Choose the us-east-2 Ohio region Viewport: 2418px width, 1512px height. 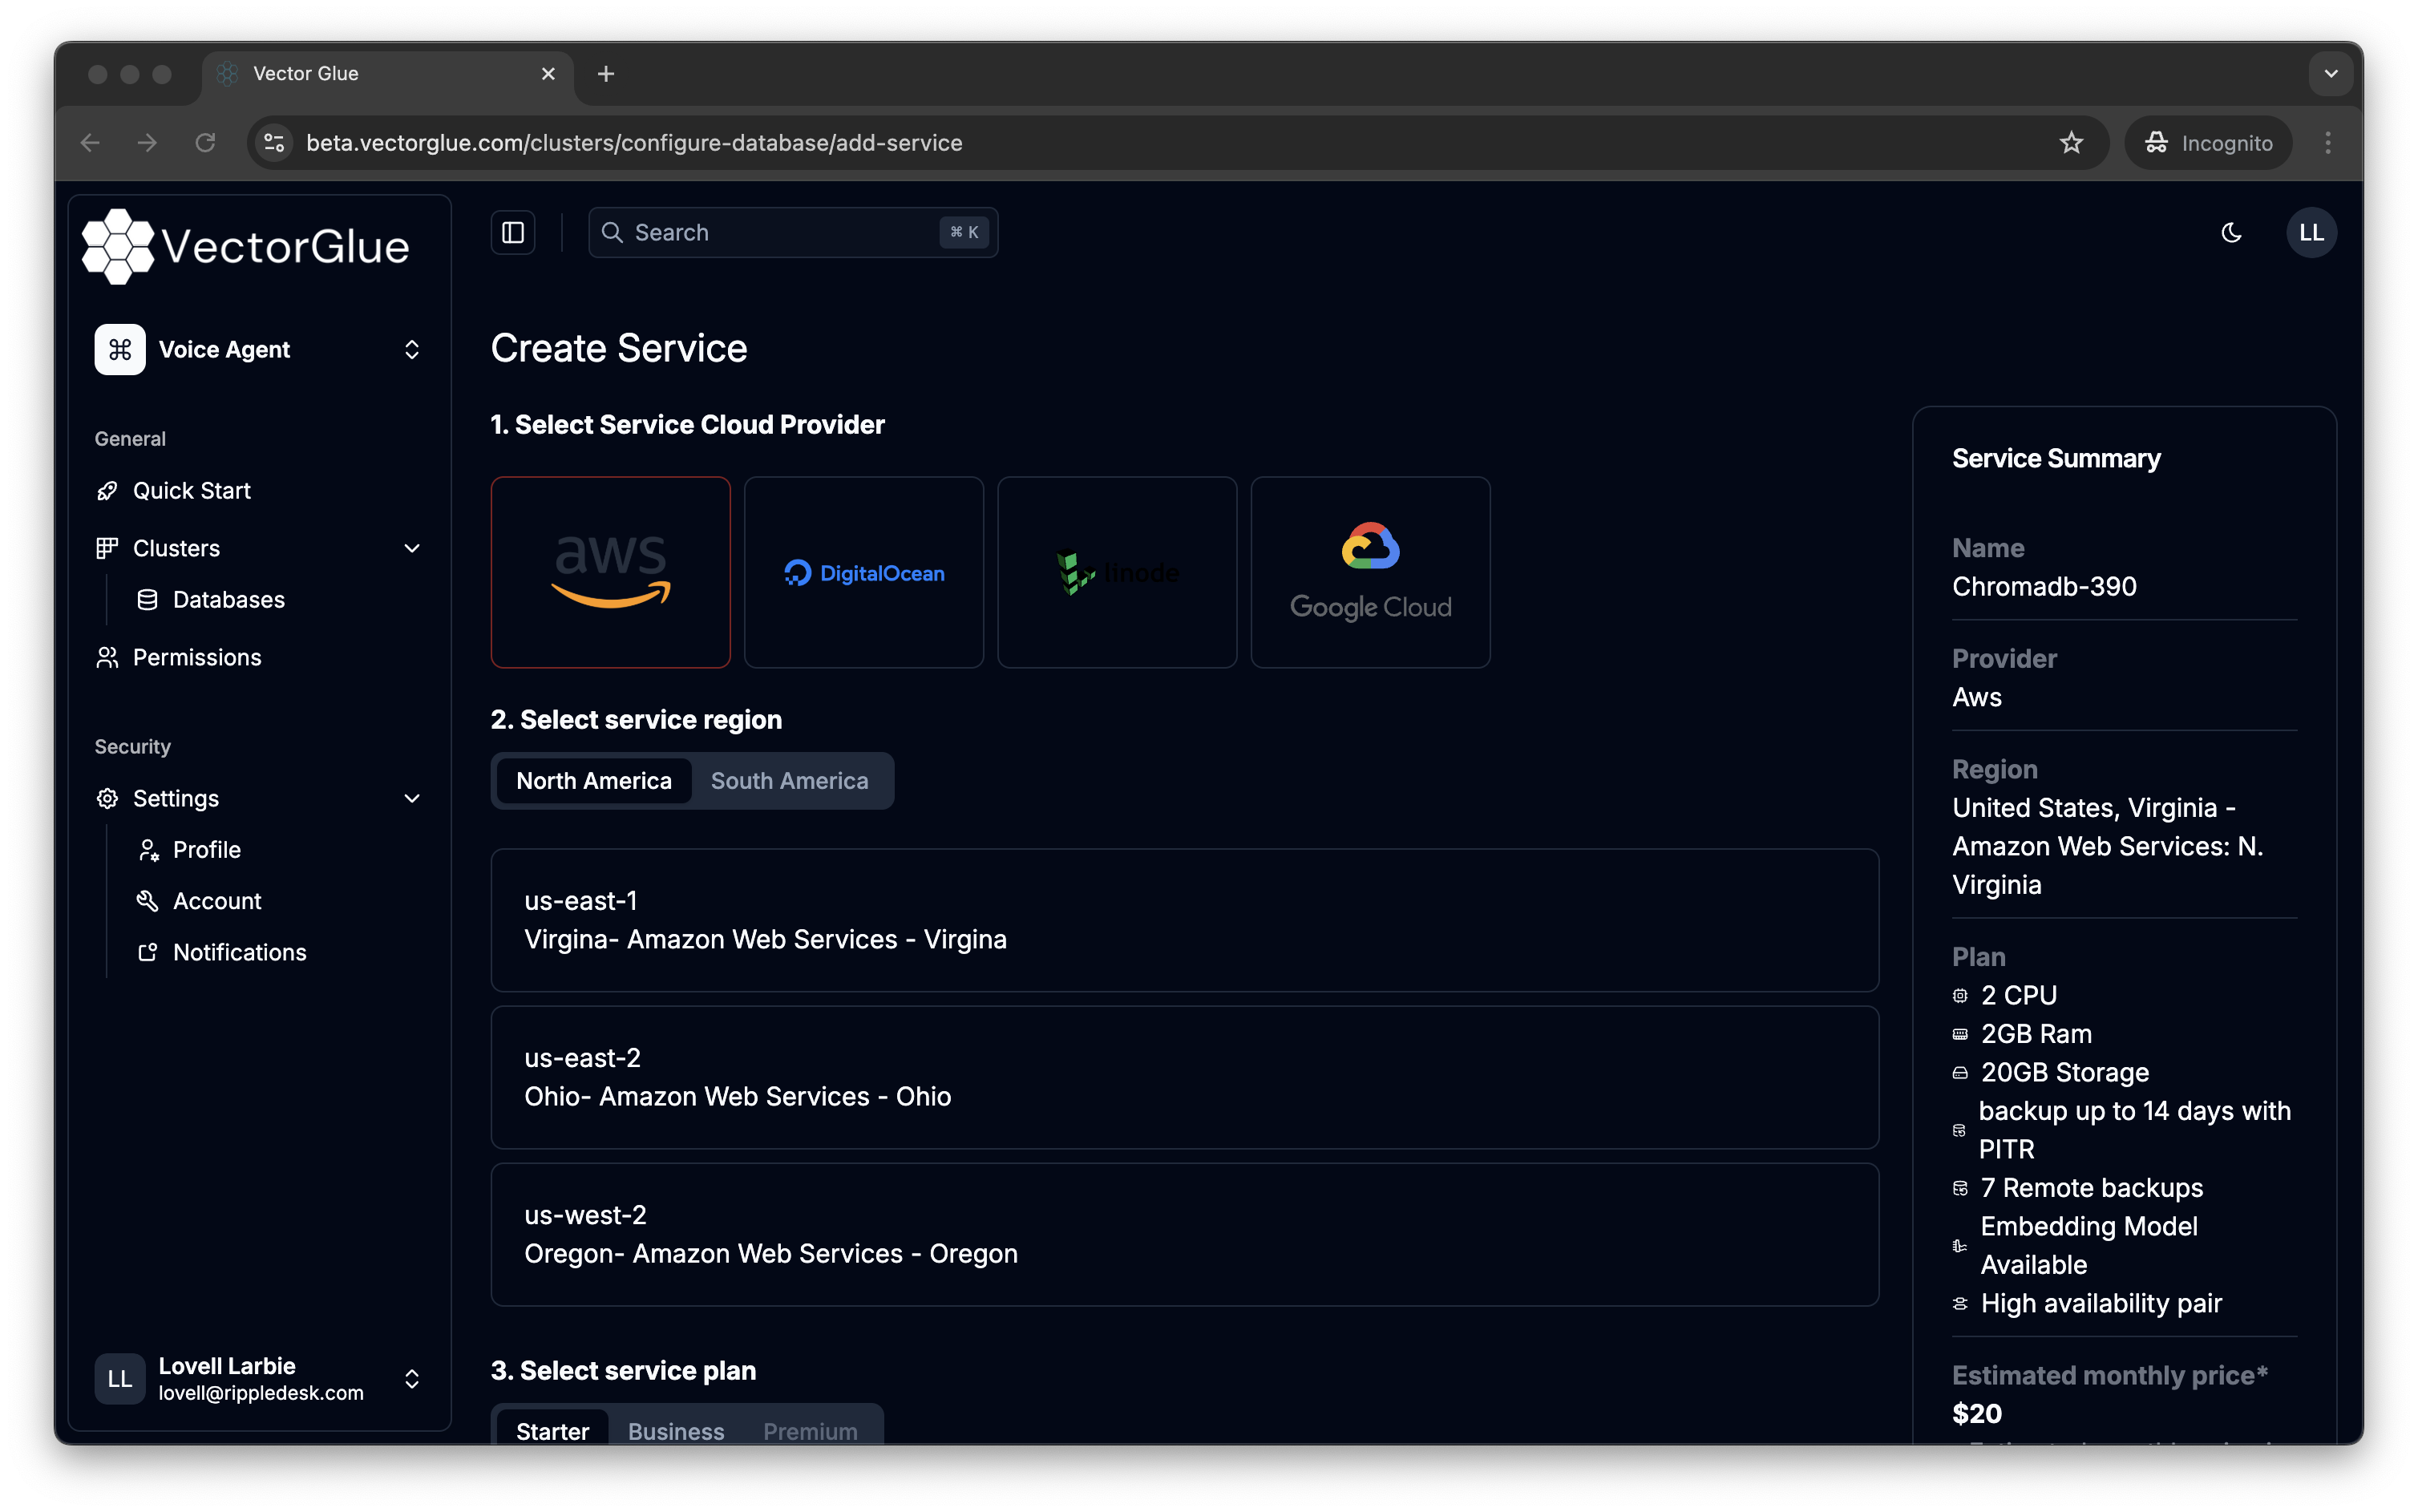(x=1184, y=1077)
